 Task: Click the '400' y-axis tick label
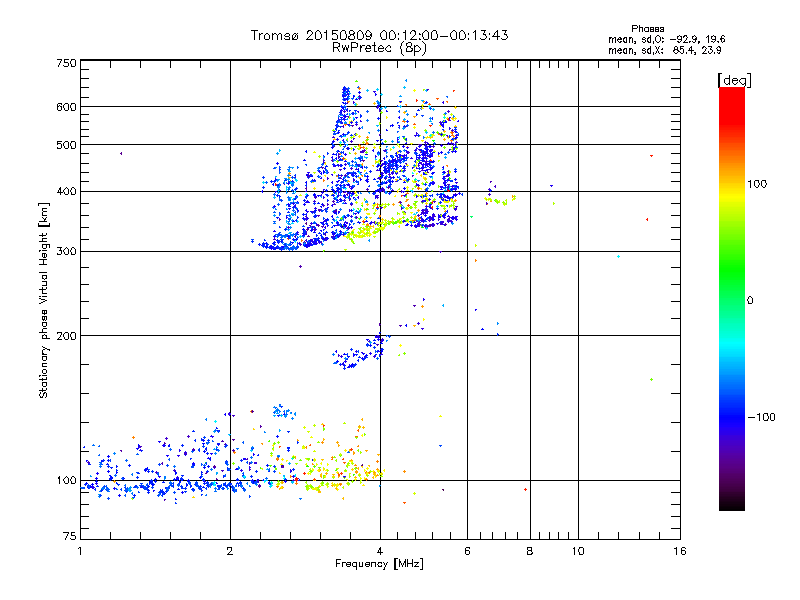67,192
